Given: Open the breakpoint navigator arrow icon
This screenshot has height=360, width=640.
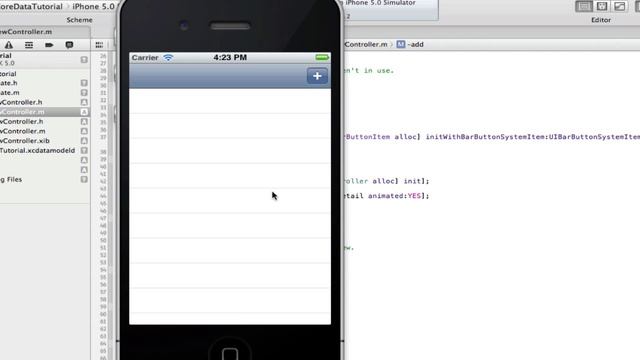Looking at the screenshot, I should pyautogui.click(x=49, y=45).
